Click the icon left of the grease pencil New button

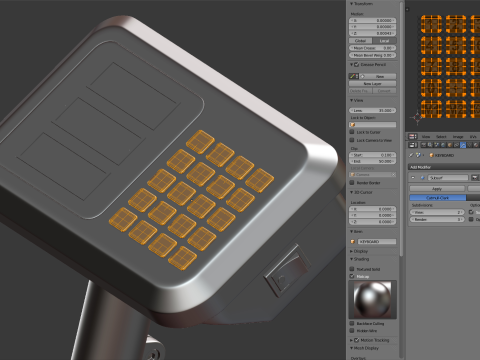click(361, 76)
